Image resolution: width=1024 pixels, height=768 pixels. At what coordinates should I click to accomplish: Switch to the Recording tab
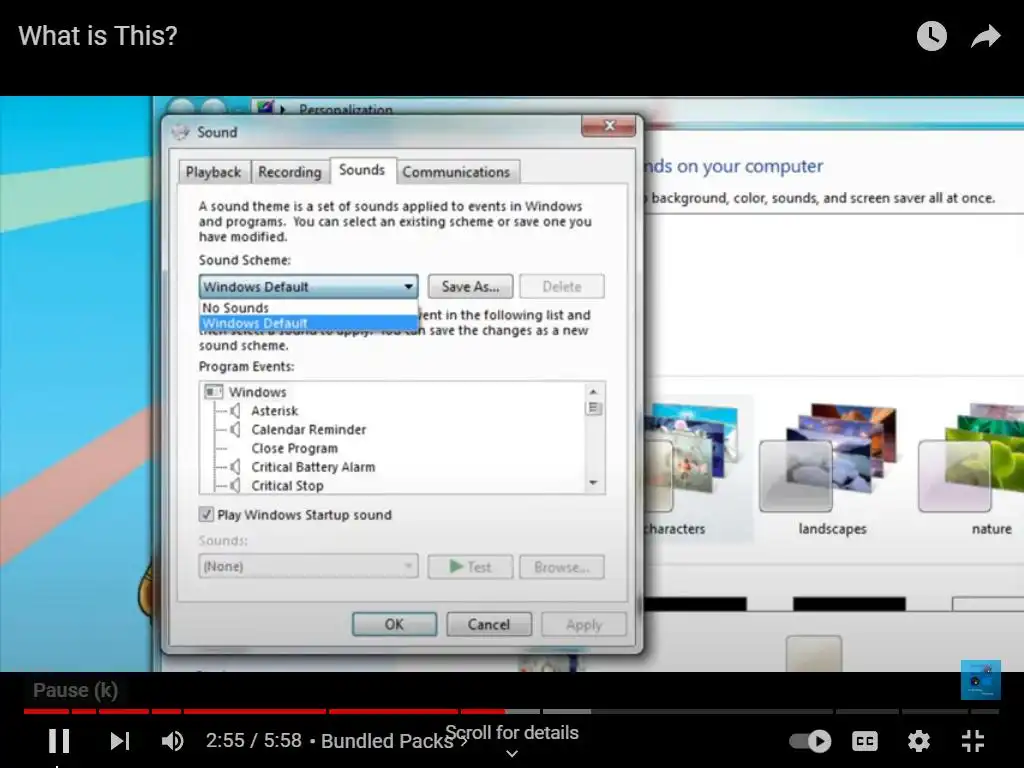coord(290,172)
